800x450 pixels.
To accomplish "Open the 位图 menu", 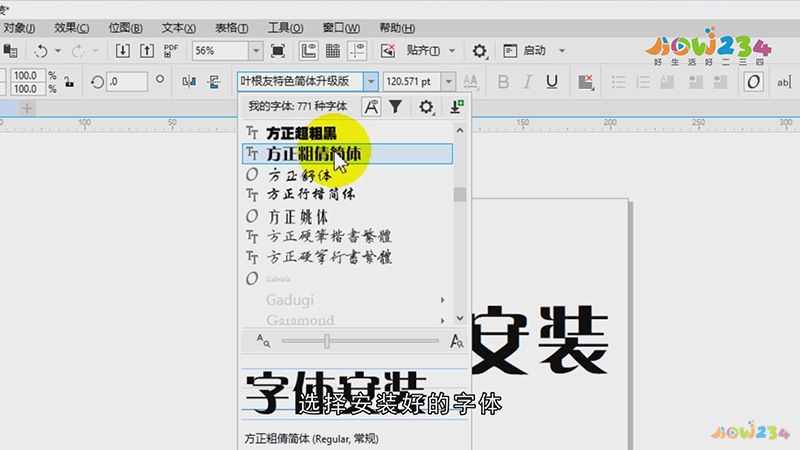I will 126,28.
